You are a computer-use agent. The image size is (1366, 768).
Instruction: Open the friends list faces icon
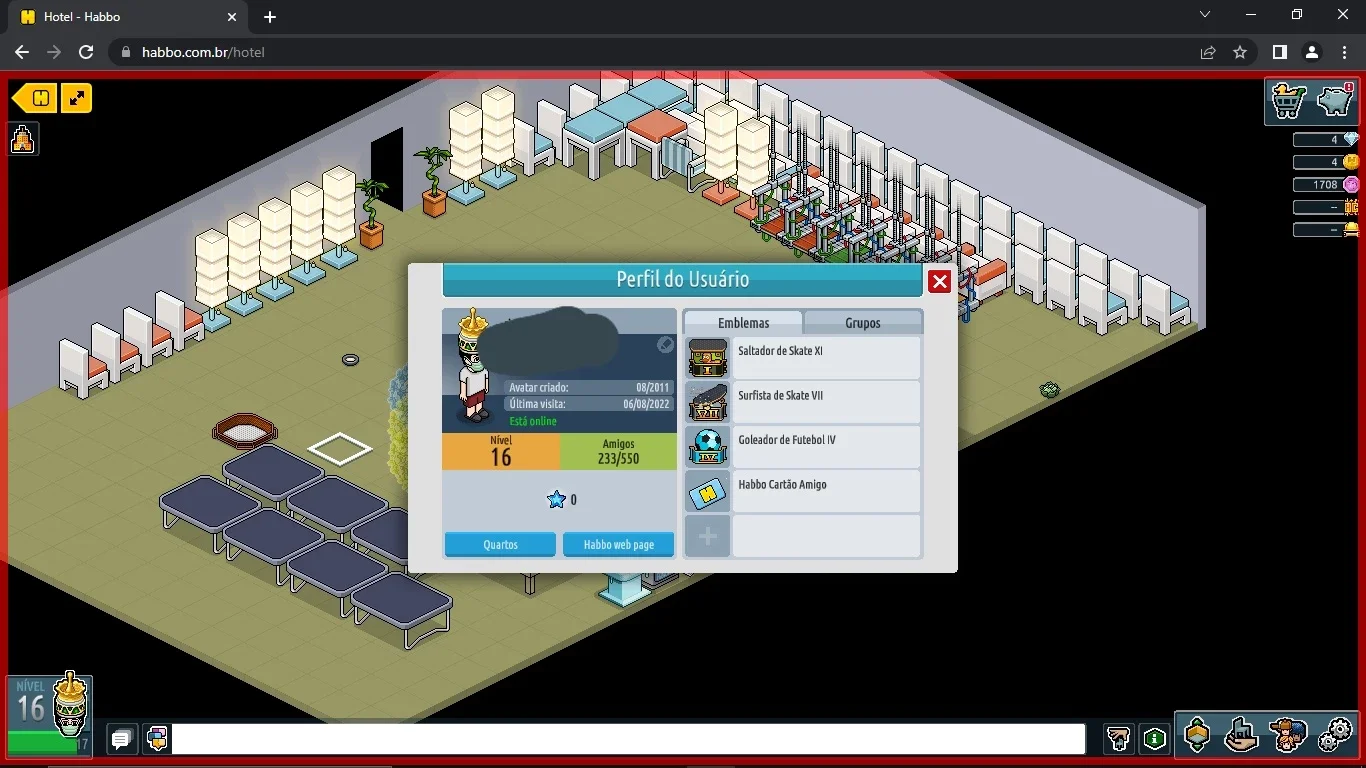point(1288,735)
